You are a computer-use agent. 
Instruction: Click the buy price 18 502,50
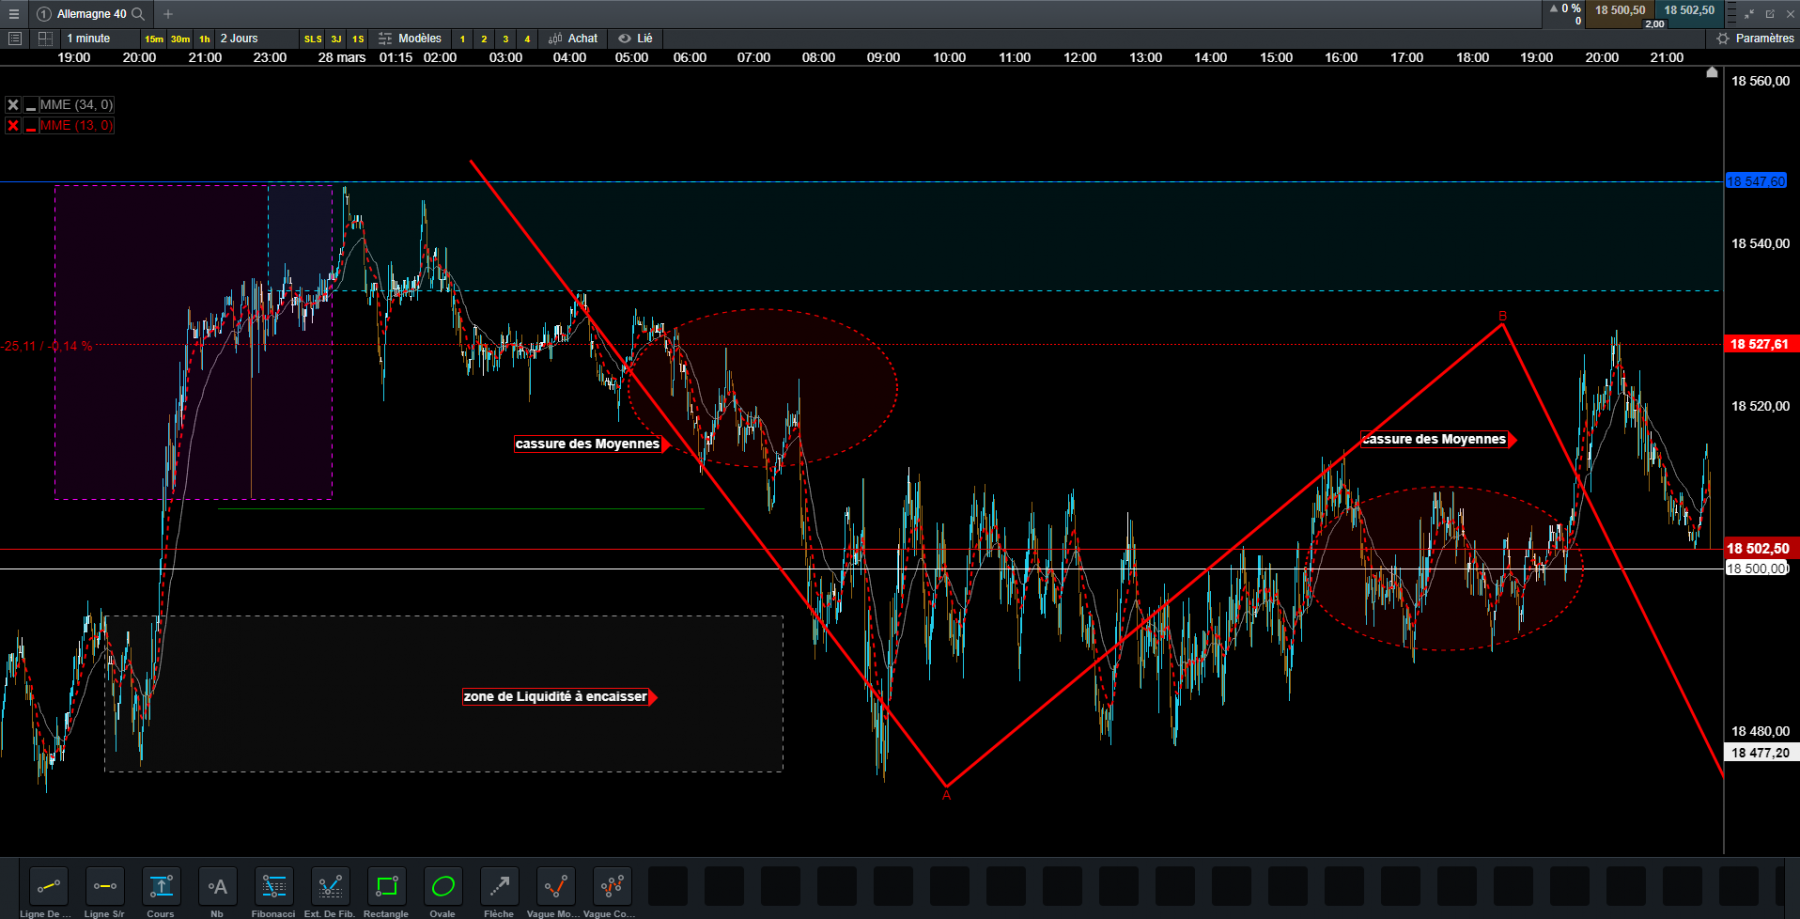tap(1689, 10)
